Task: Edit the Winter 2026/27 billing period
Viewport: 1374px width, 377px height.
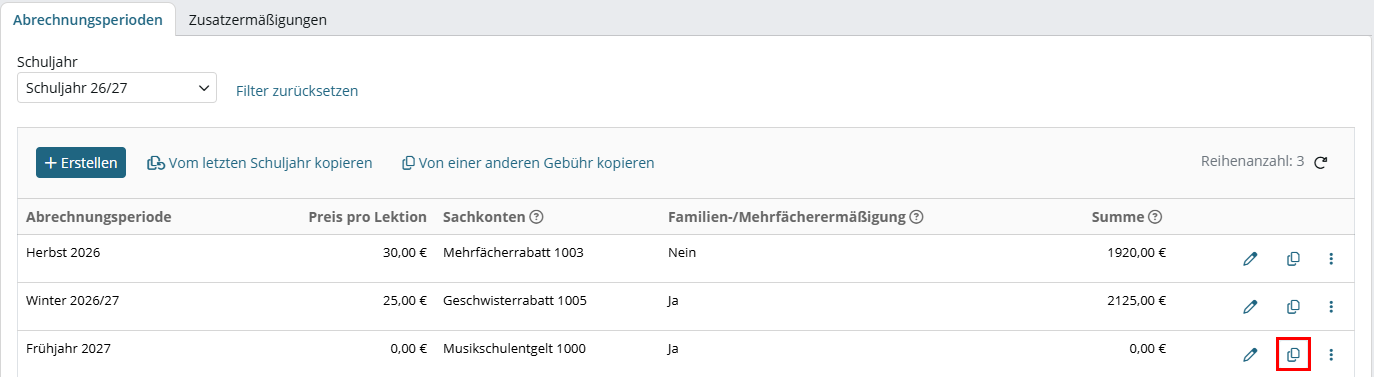Action: coord(1249,307)
